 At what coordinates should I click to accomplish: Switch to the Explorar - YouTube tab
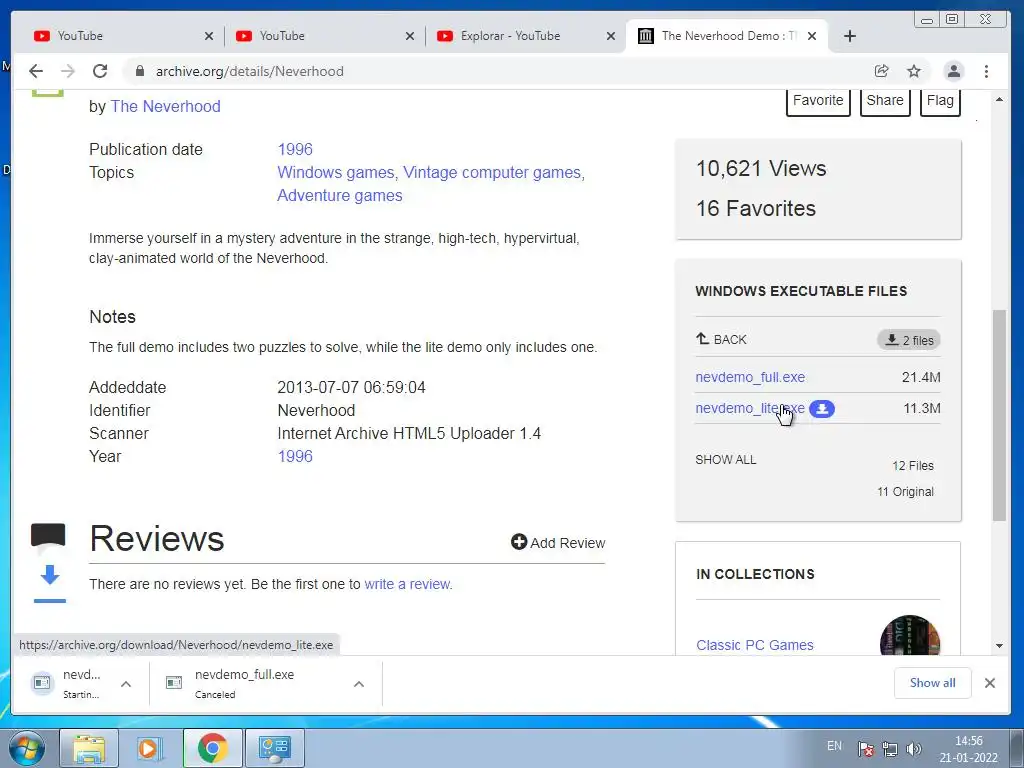point(526,36)
